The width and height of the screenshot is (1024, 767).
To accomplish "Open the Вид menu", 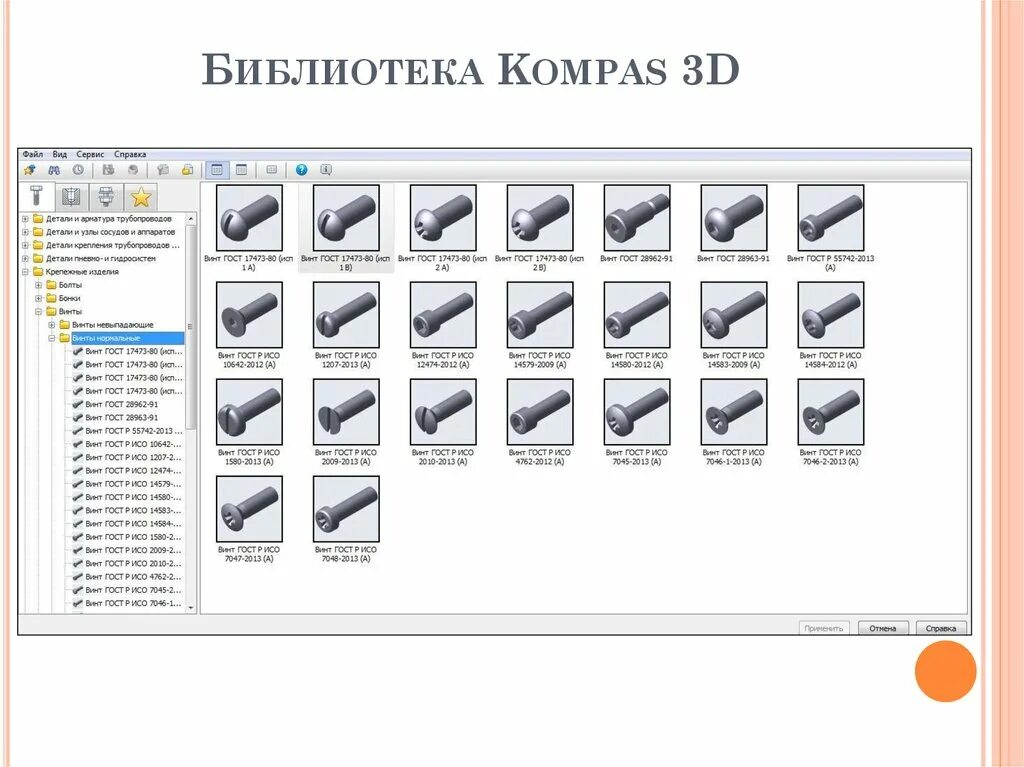I will pyautogui.click(x=59, y=155).
